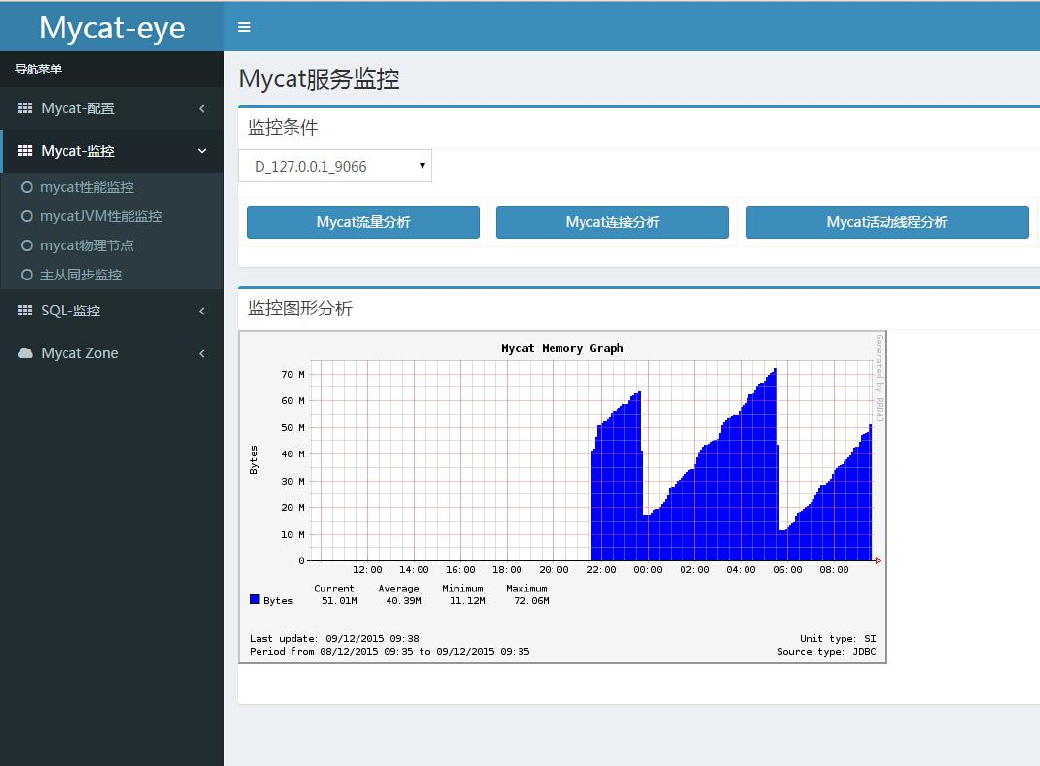Click the Mycat活动线程分析 button
The height and width of the screenshot is (766, 1040).
point(887,222)
